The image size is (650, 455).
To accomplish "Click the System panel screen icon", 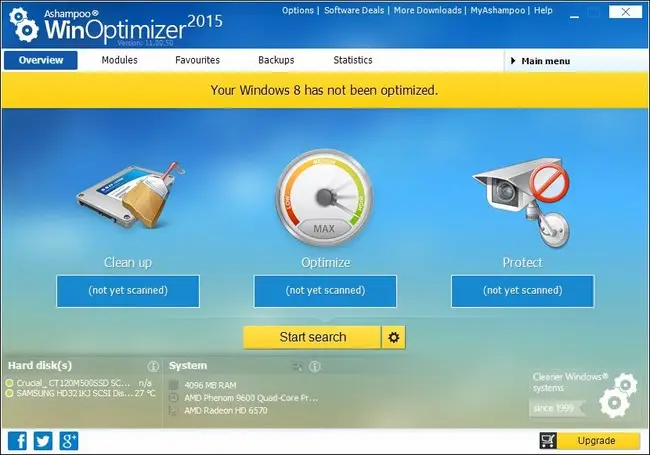I will coord(297,366).
